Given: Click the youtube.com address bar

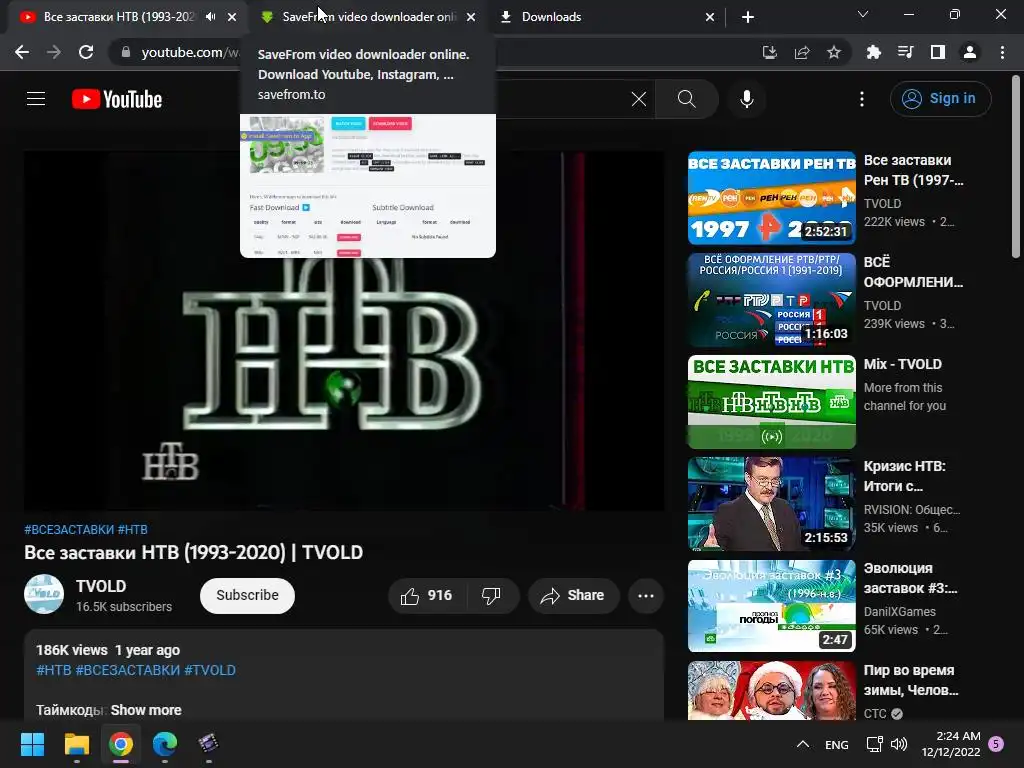Looking at the screenshot, I should click(189, 52).
